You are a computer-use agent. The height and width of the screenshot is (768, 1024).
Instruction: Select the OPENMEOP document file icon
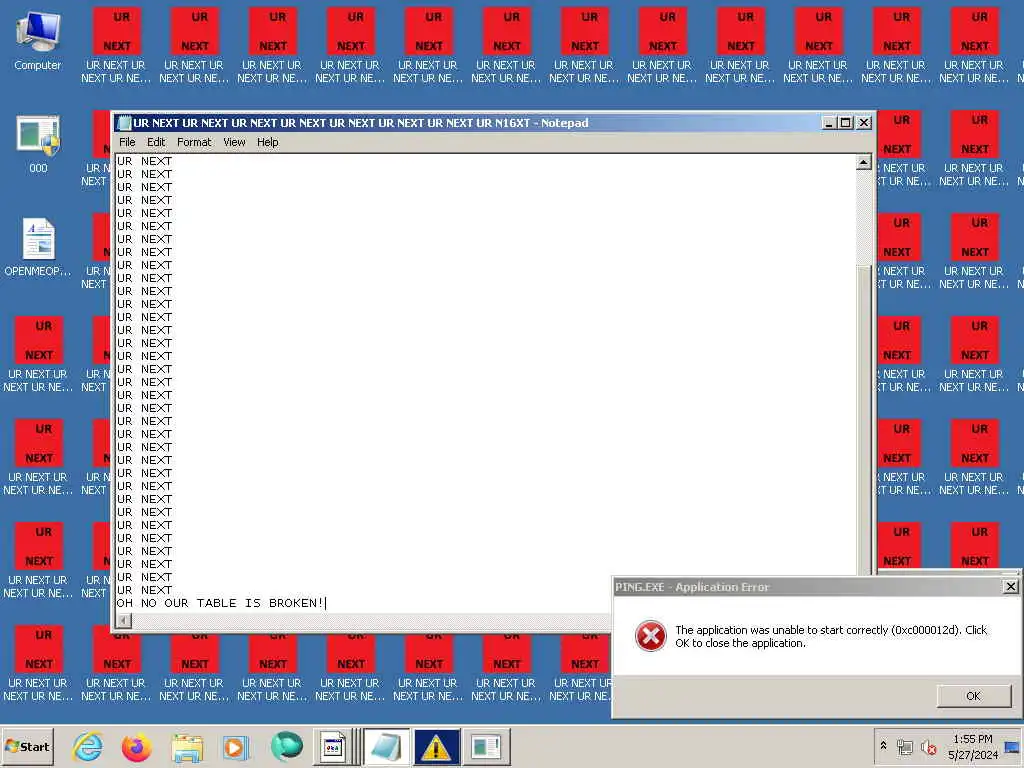point(38,247)
